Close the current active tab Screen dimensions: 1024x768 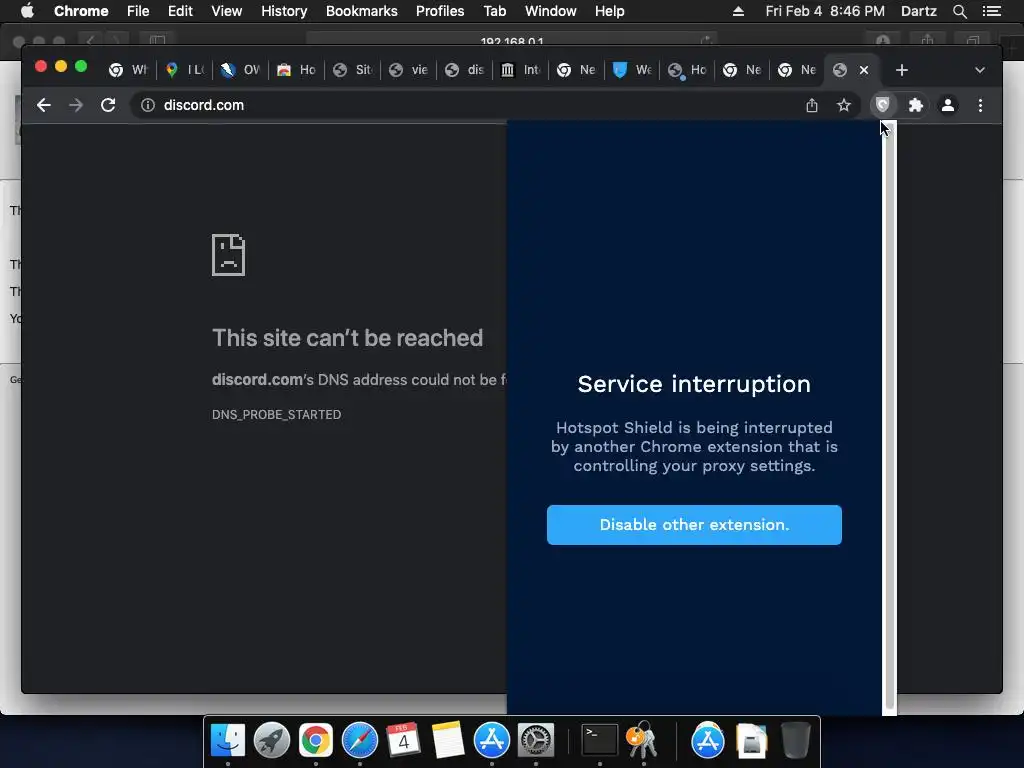pyautogui.click(x=864, y=70)
